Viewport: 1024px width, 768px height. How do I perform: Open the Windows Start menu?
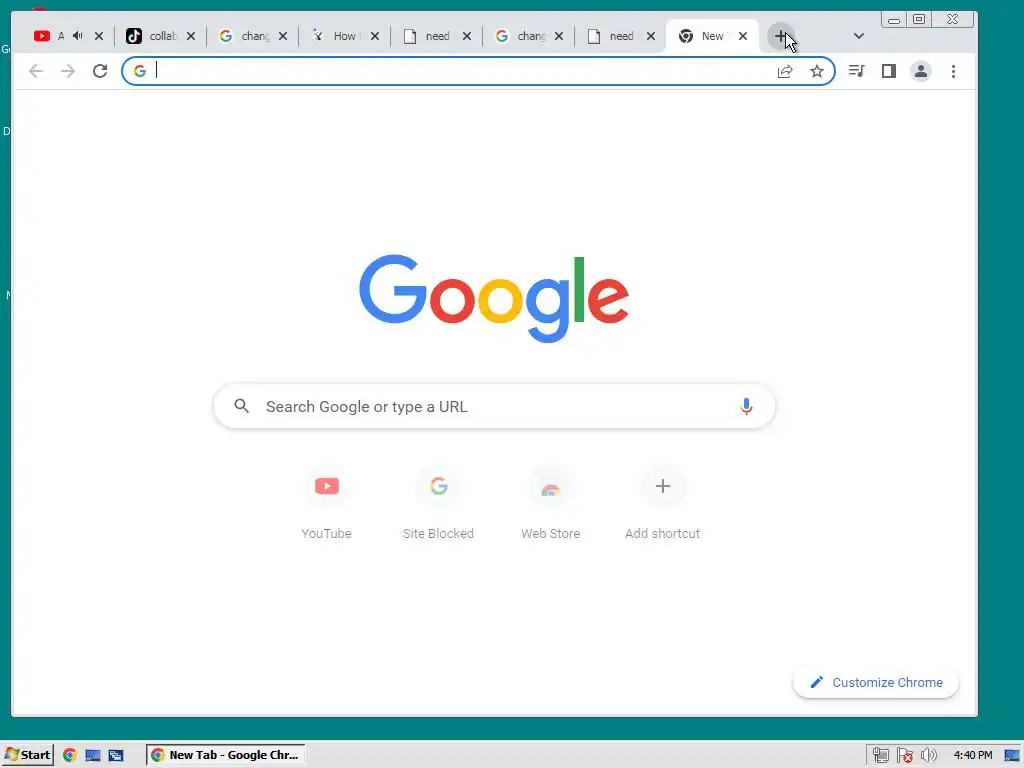(x=27, y=755)
